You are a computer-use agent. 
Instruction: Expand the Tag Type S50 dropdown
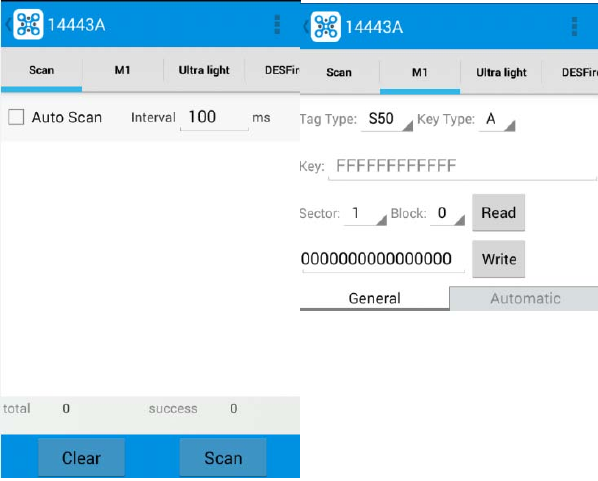click(x=387, y=119)
